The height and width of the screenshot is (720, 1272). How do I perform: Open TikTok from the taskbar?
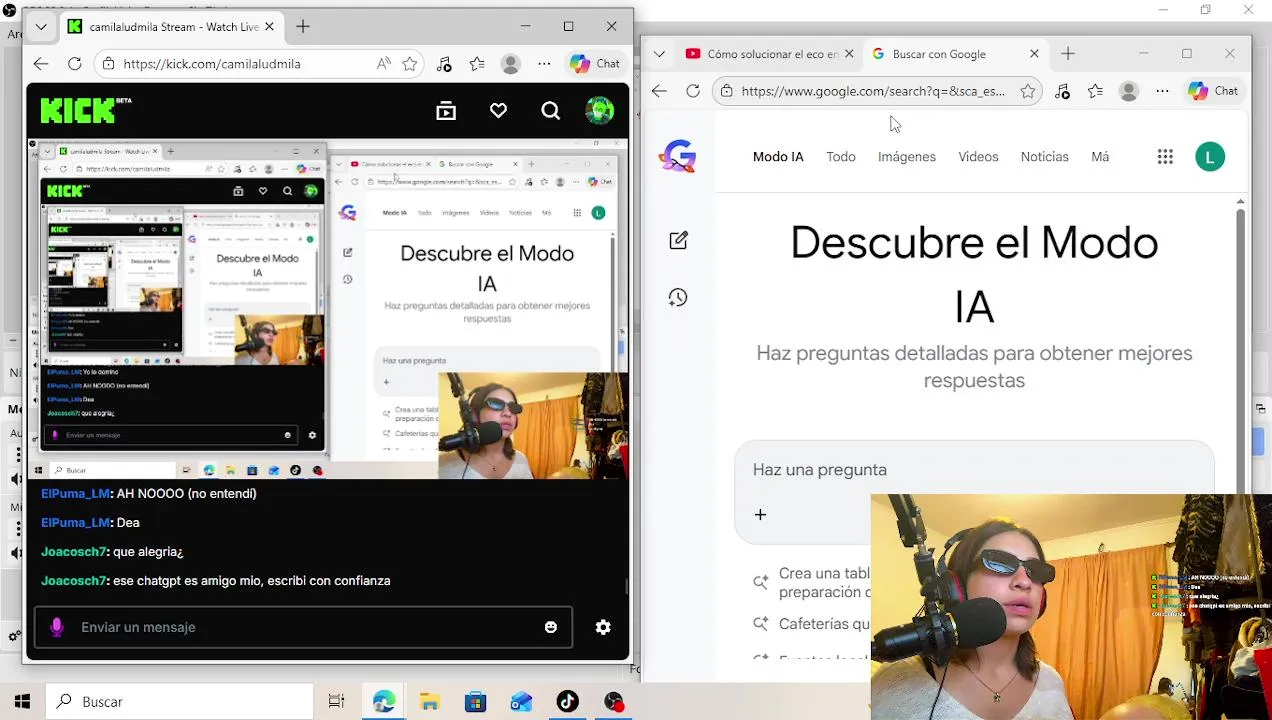567,702
